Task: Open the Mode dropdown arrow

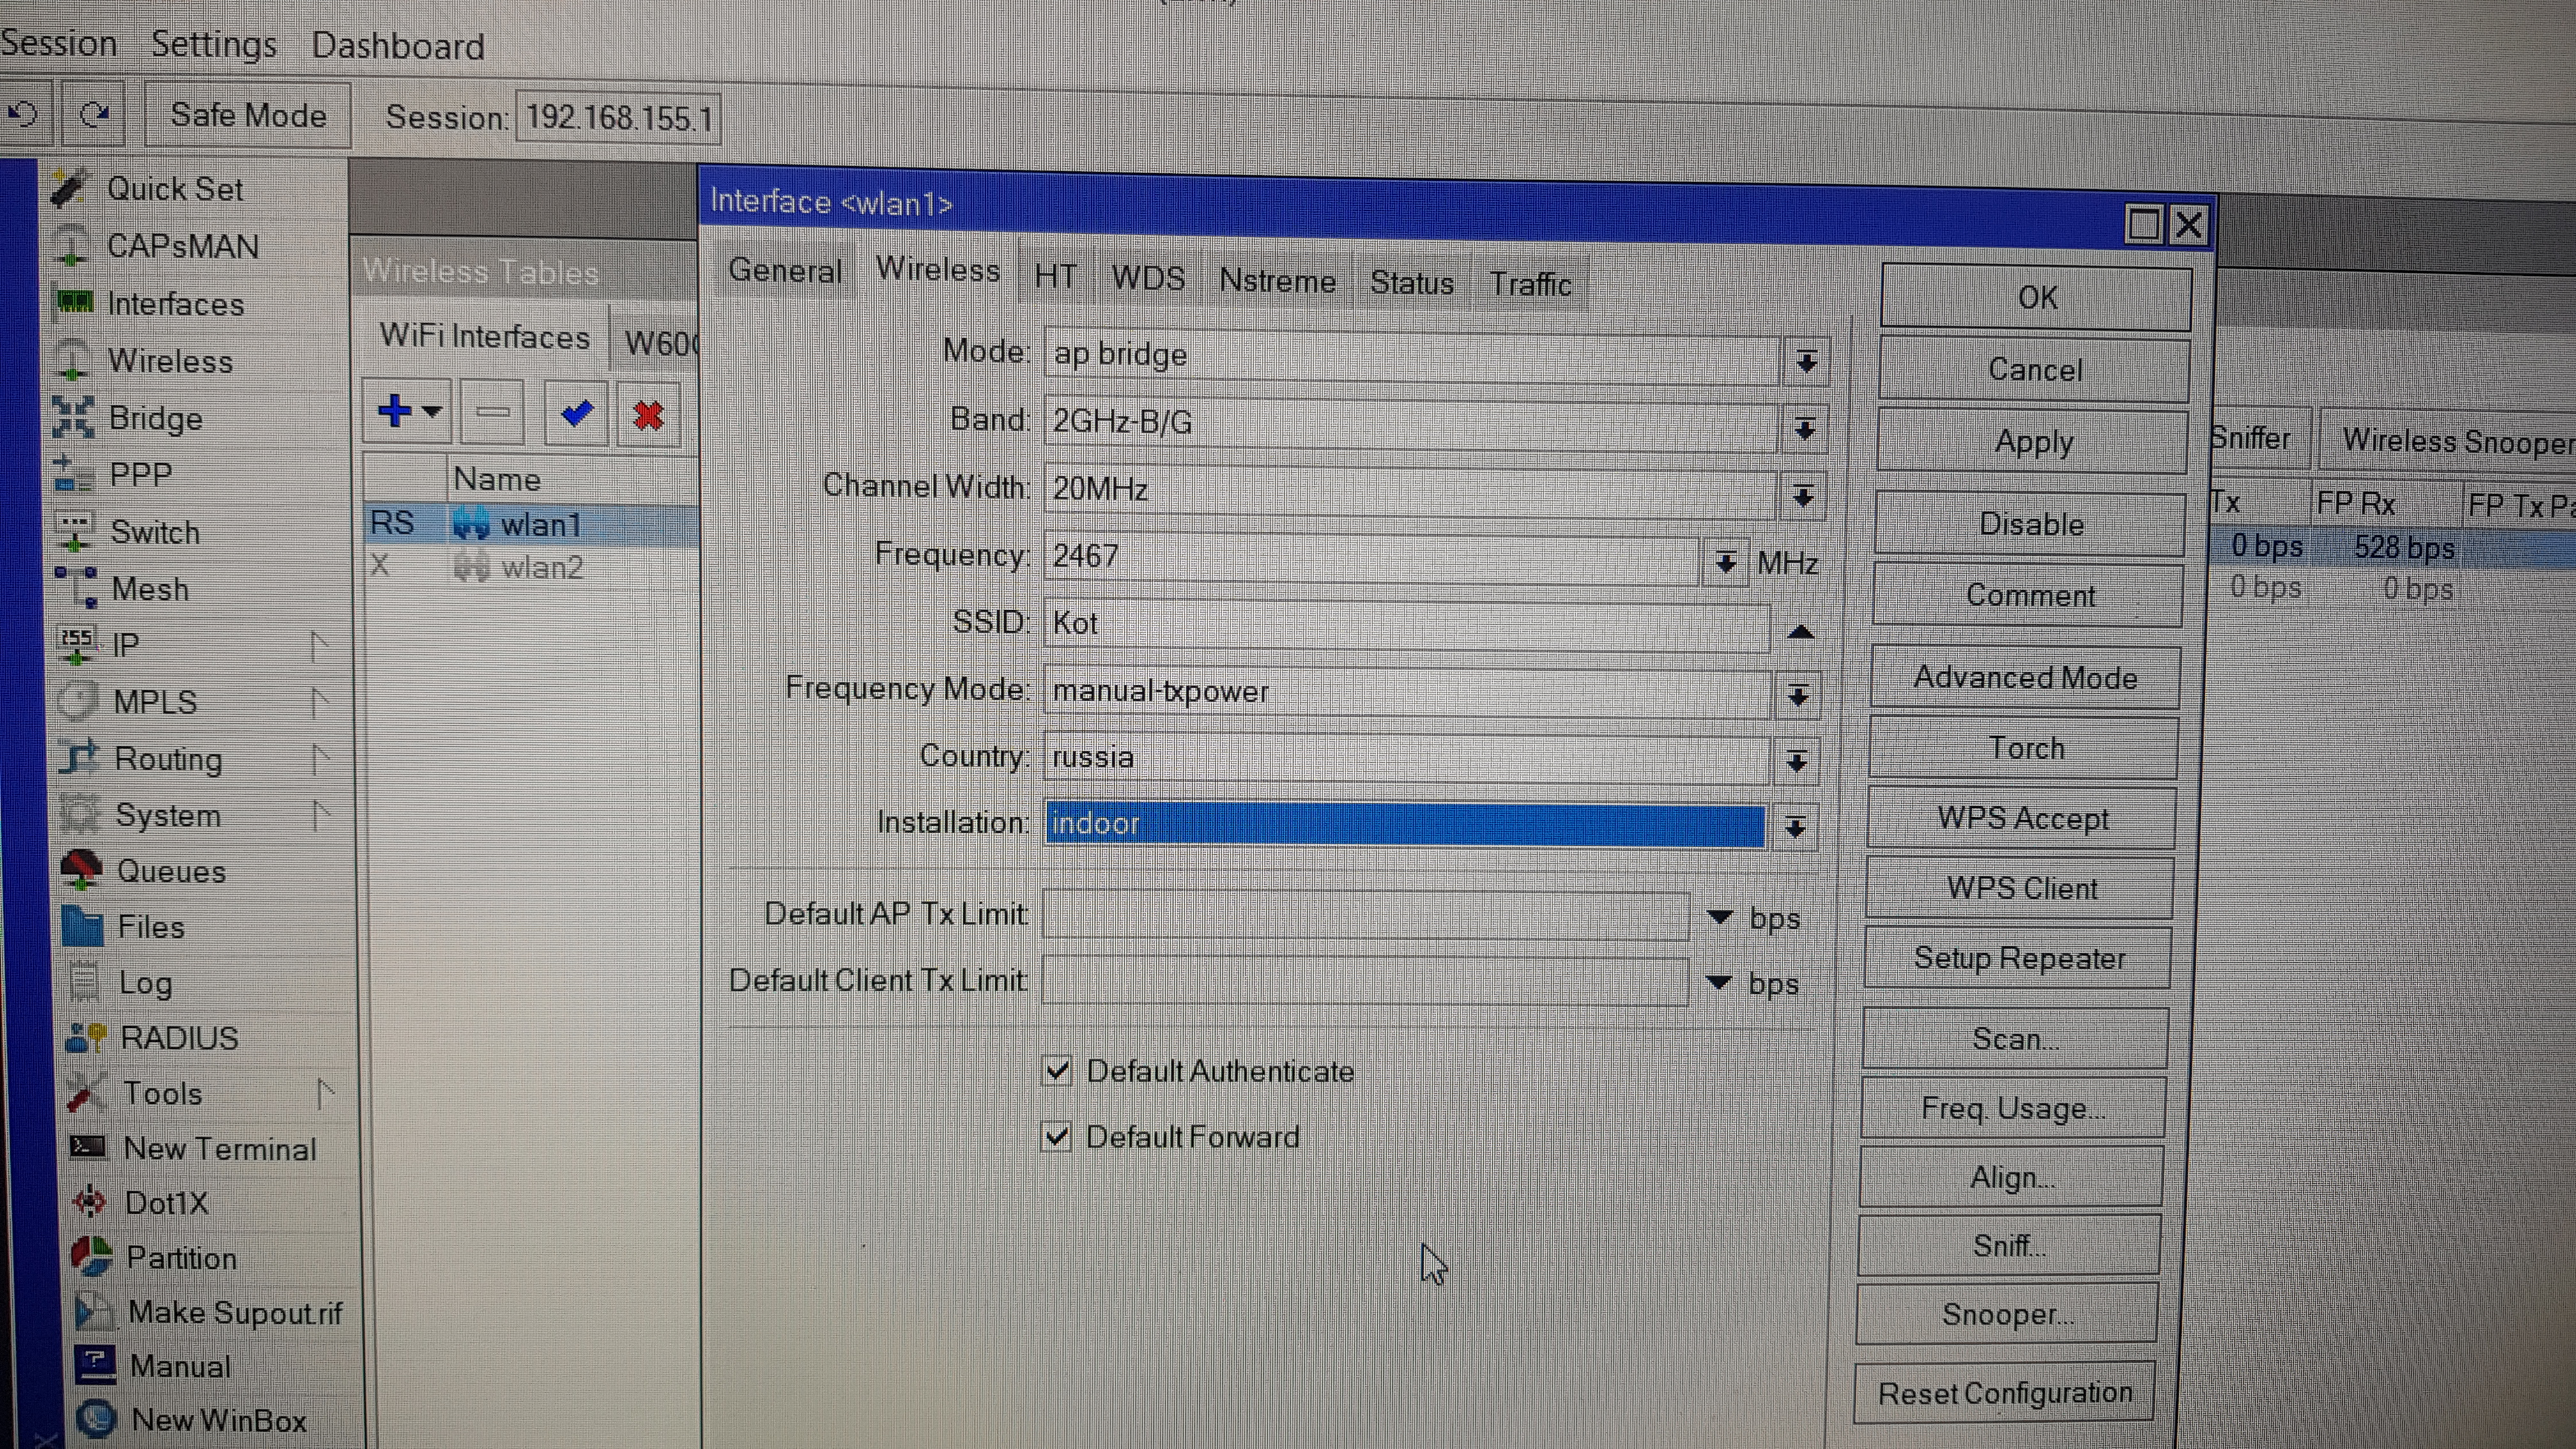Action: (1806, 361)
